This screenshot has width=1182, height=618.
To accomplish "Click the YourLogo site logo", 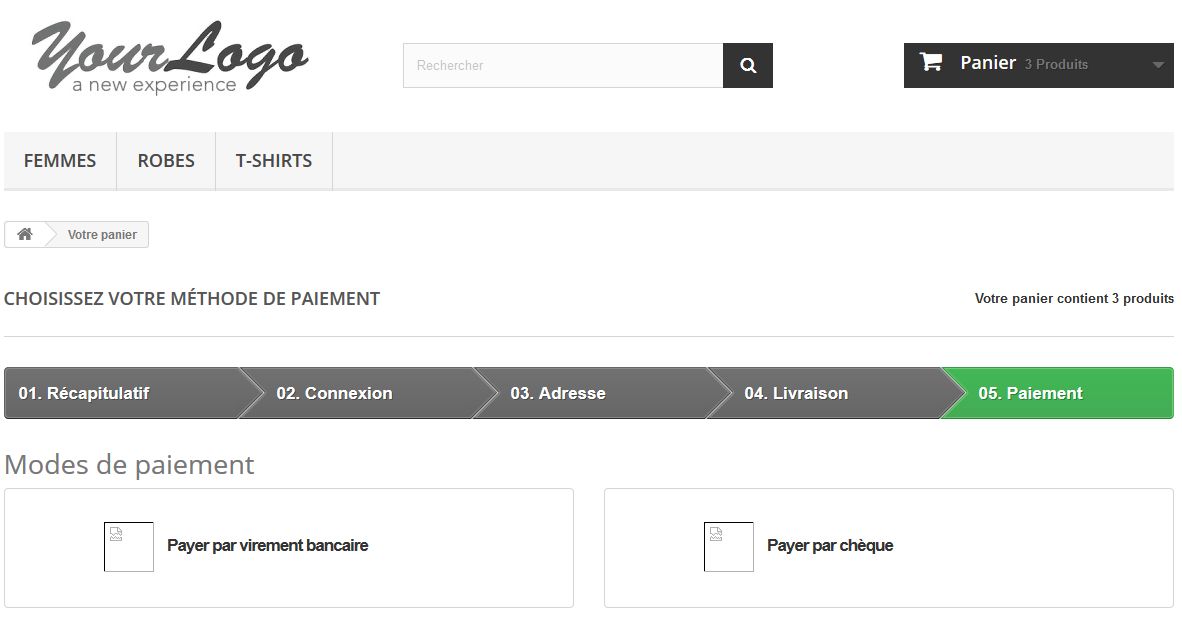I will 170,58.
